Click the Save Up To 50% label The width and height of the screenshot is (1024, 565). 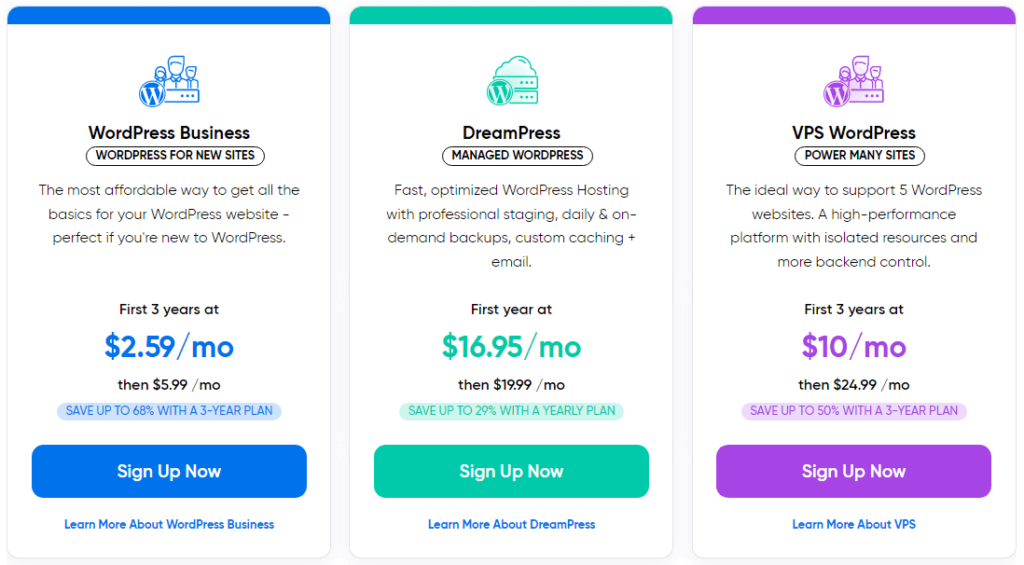853,411
